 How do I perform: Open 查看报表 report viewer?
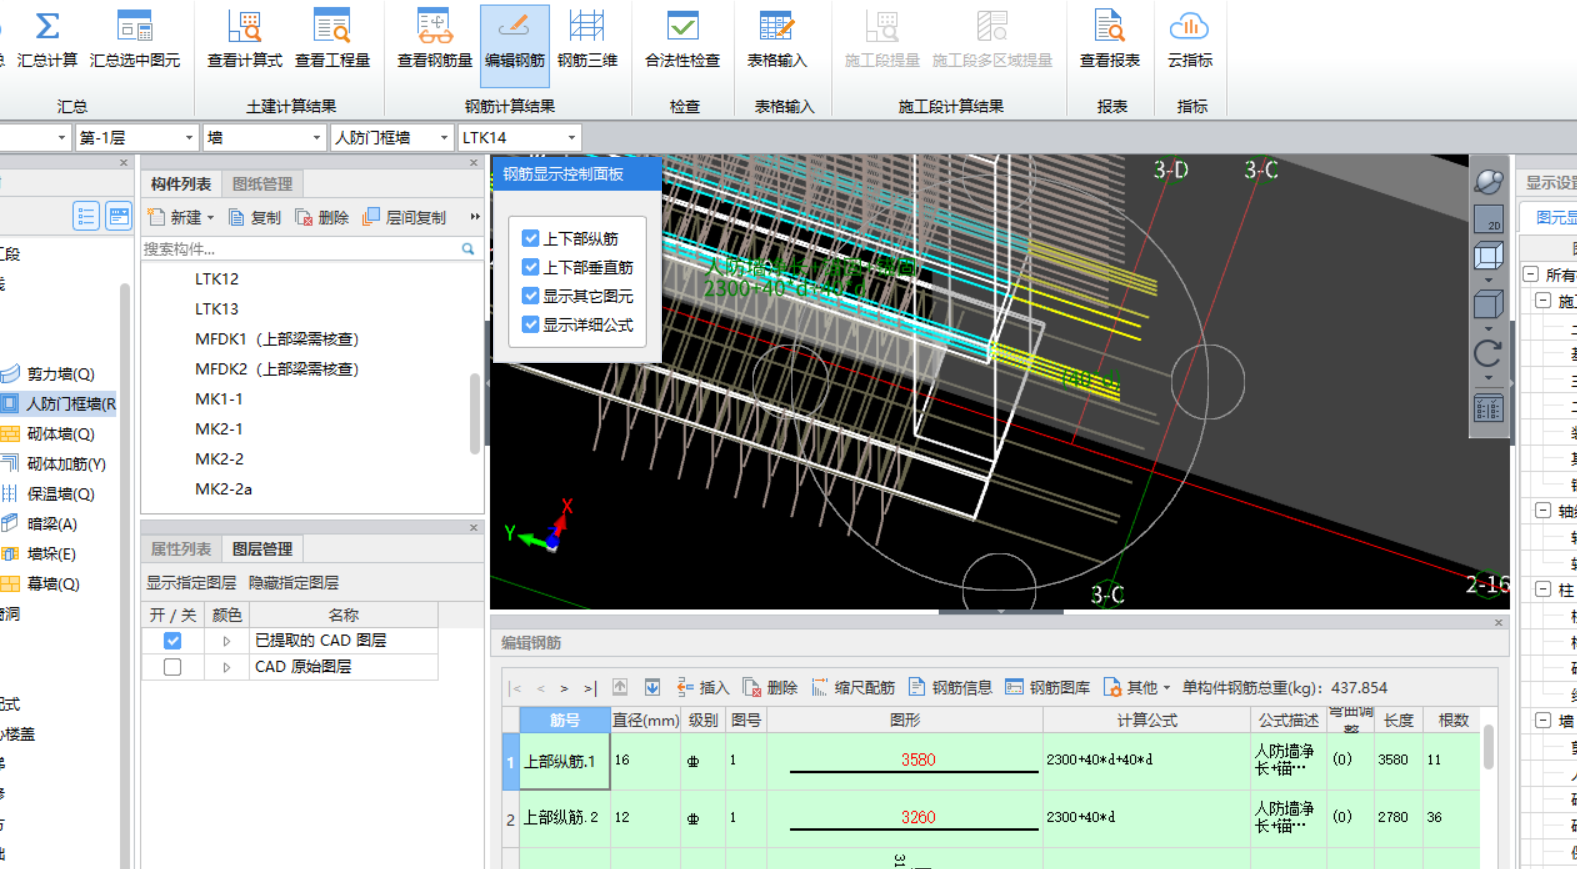coord(1109,40)
